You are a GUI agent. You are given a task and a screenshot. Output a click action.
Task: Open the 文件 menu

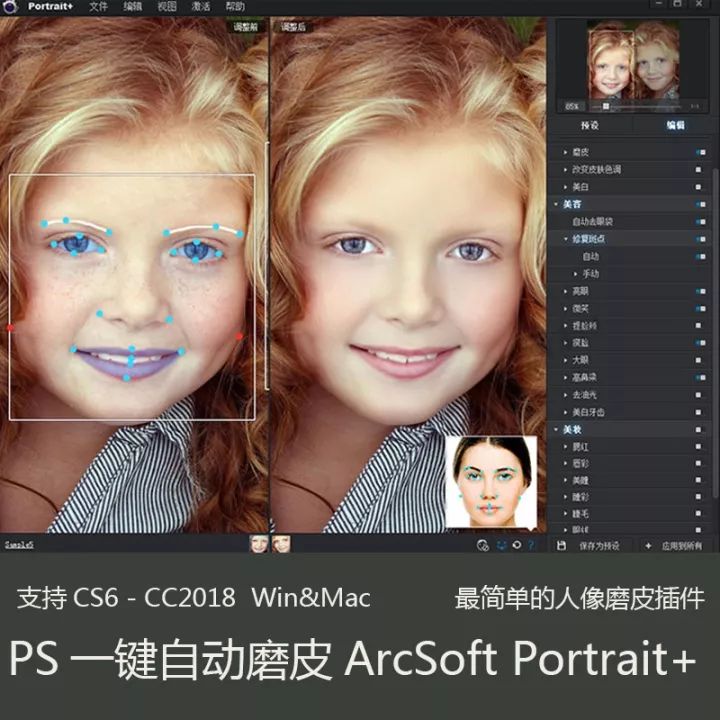click(x=98, y=7)
